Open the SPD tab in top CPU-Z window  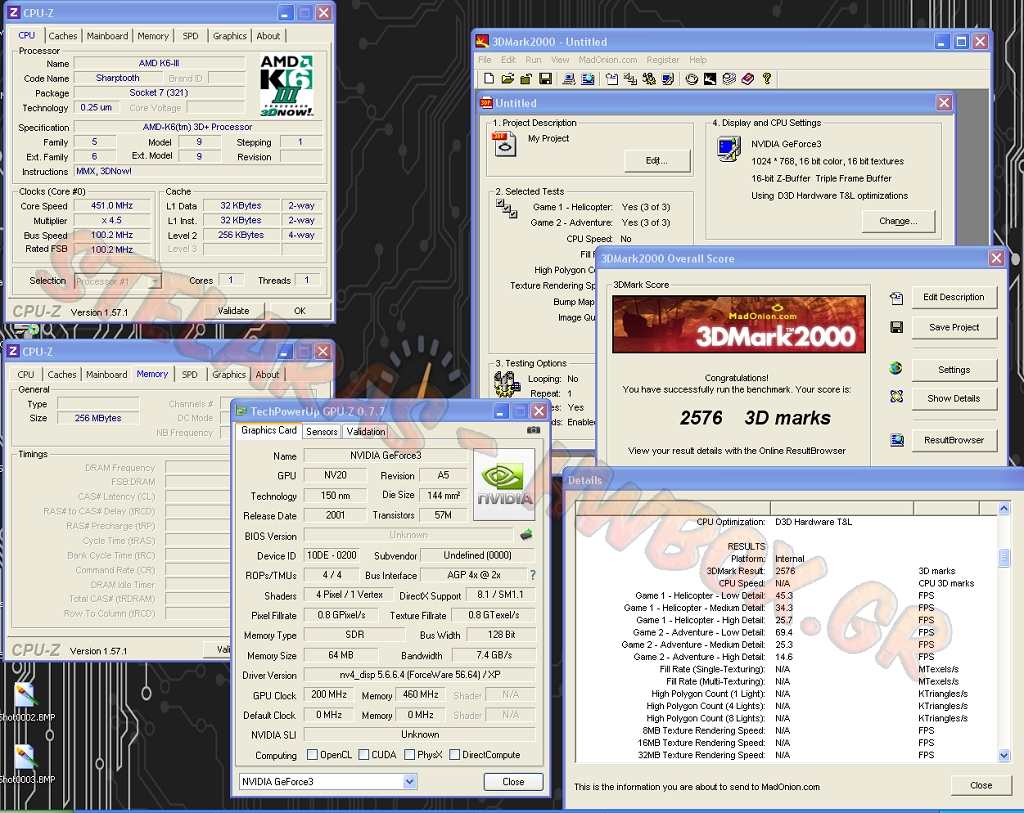click(x=190, y=36)
